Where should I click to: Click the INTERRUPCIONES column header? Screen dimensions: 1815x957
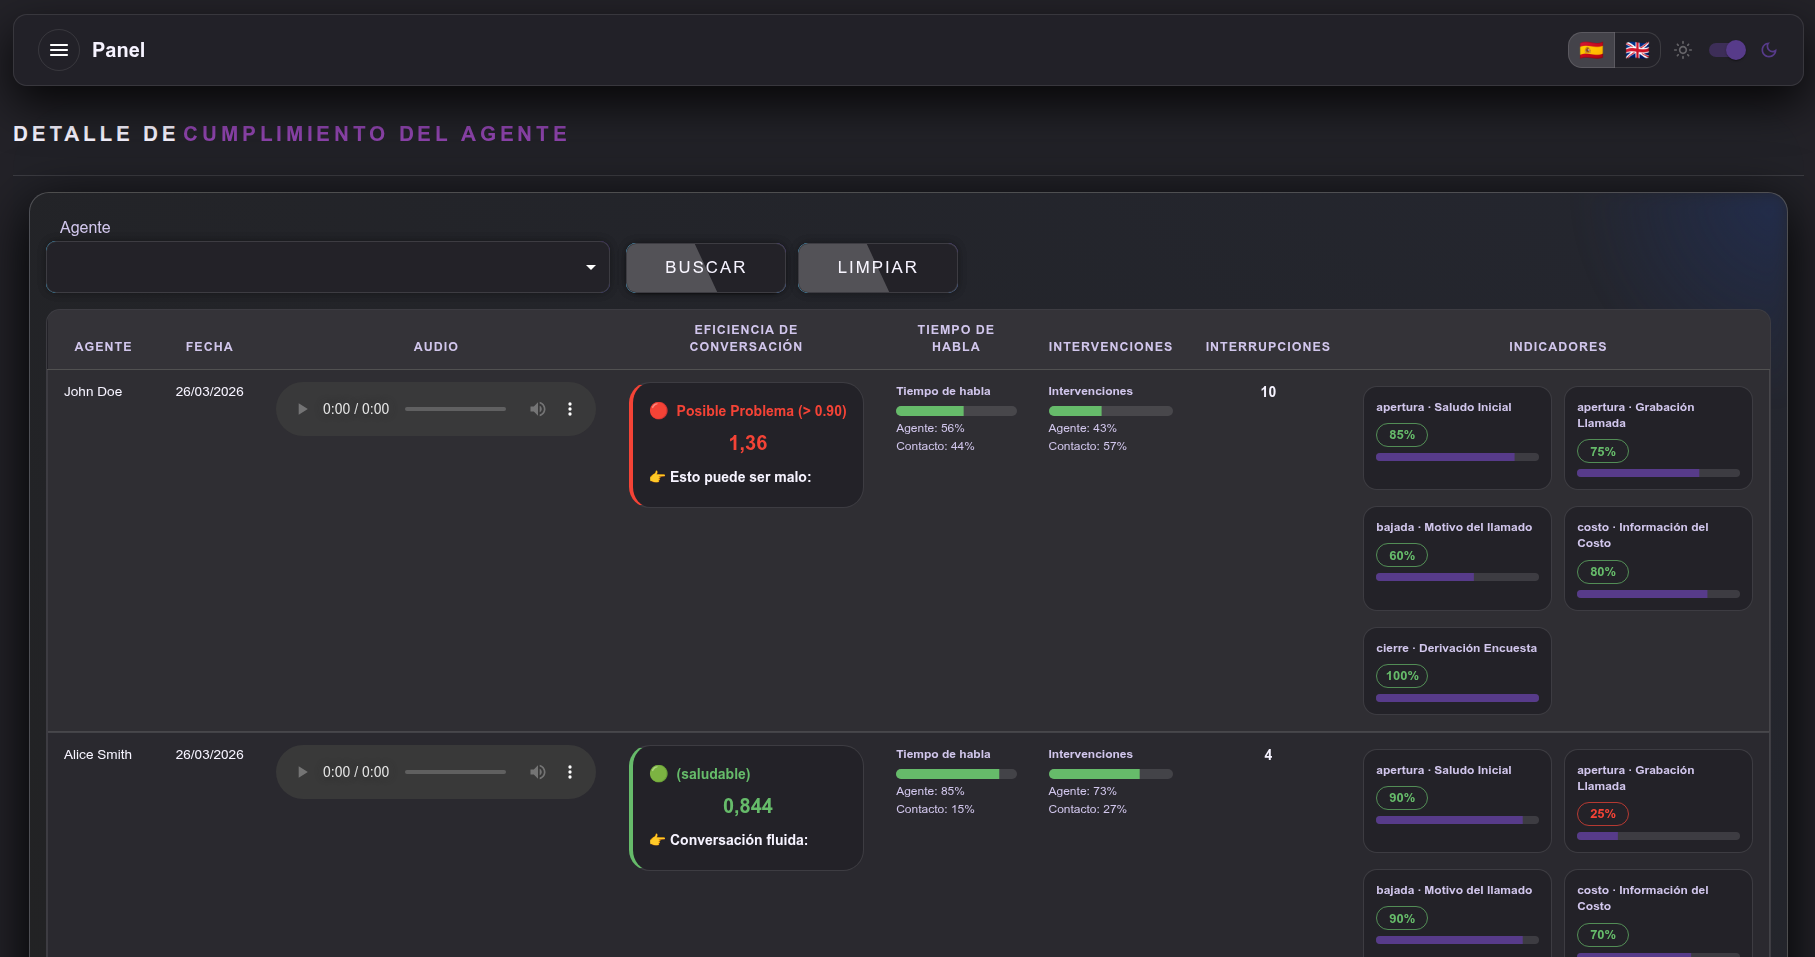1268,347
